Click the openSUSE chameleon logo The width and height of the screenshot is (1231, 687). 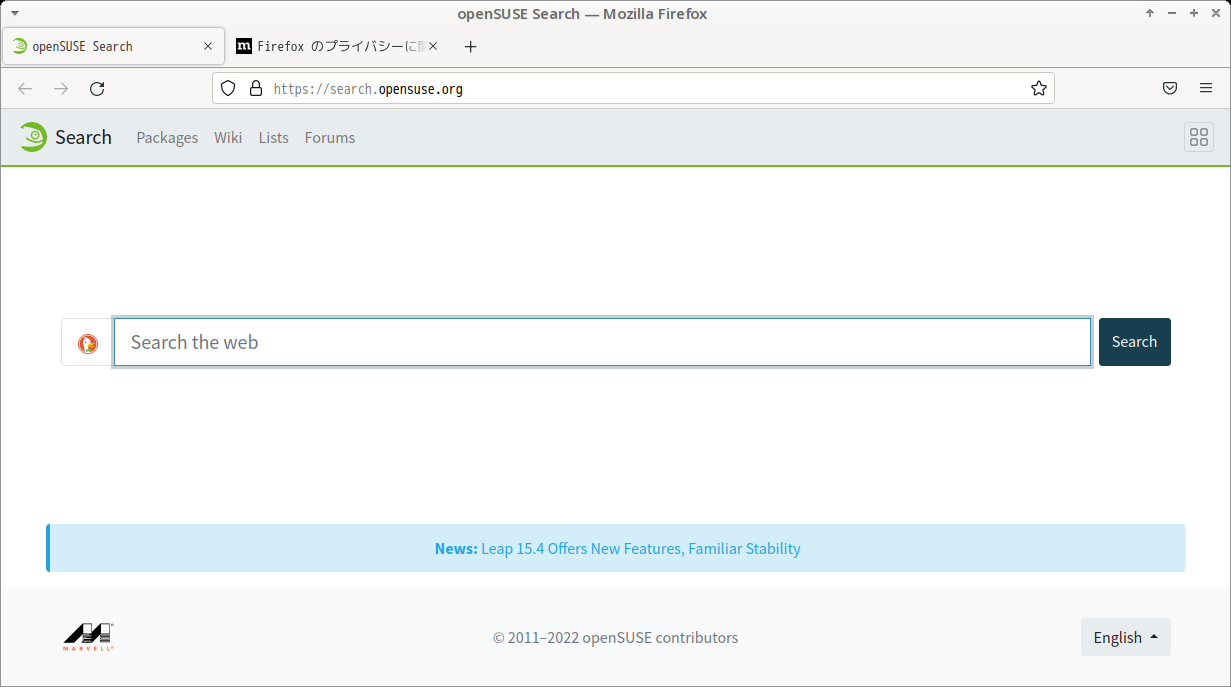(x=33, y=137)
